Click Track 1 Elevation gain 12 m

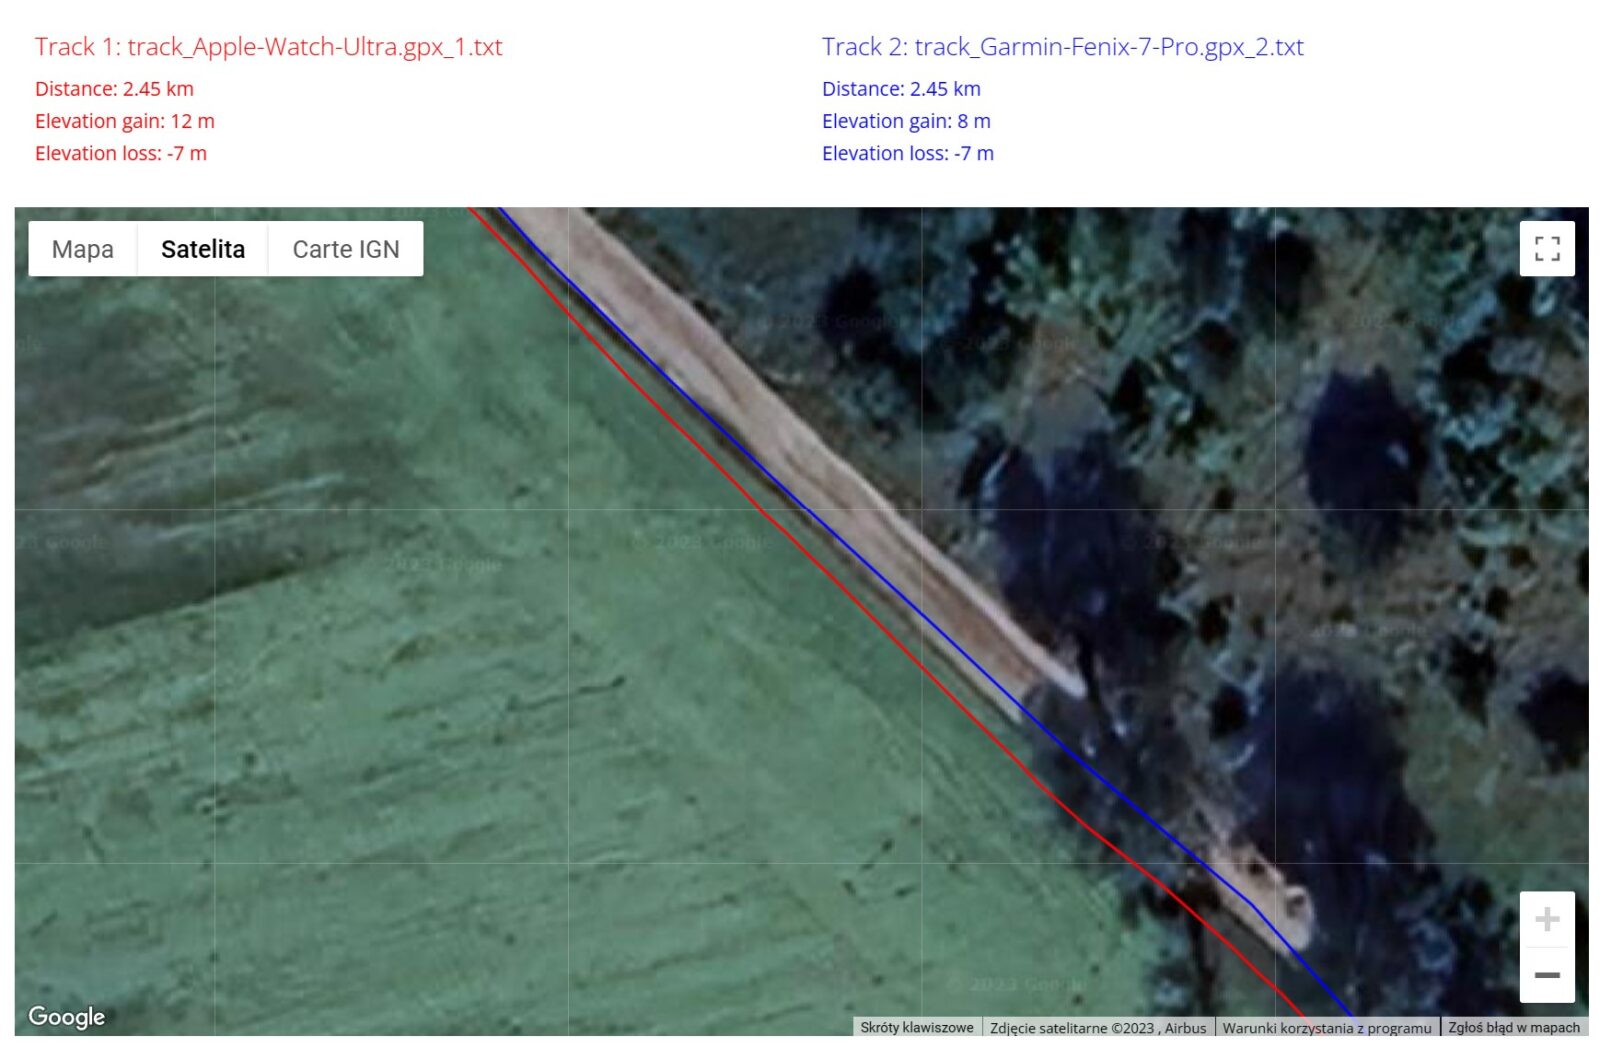pyautogui.click(x=124, y=121)
